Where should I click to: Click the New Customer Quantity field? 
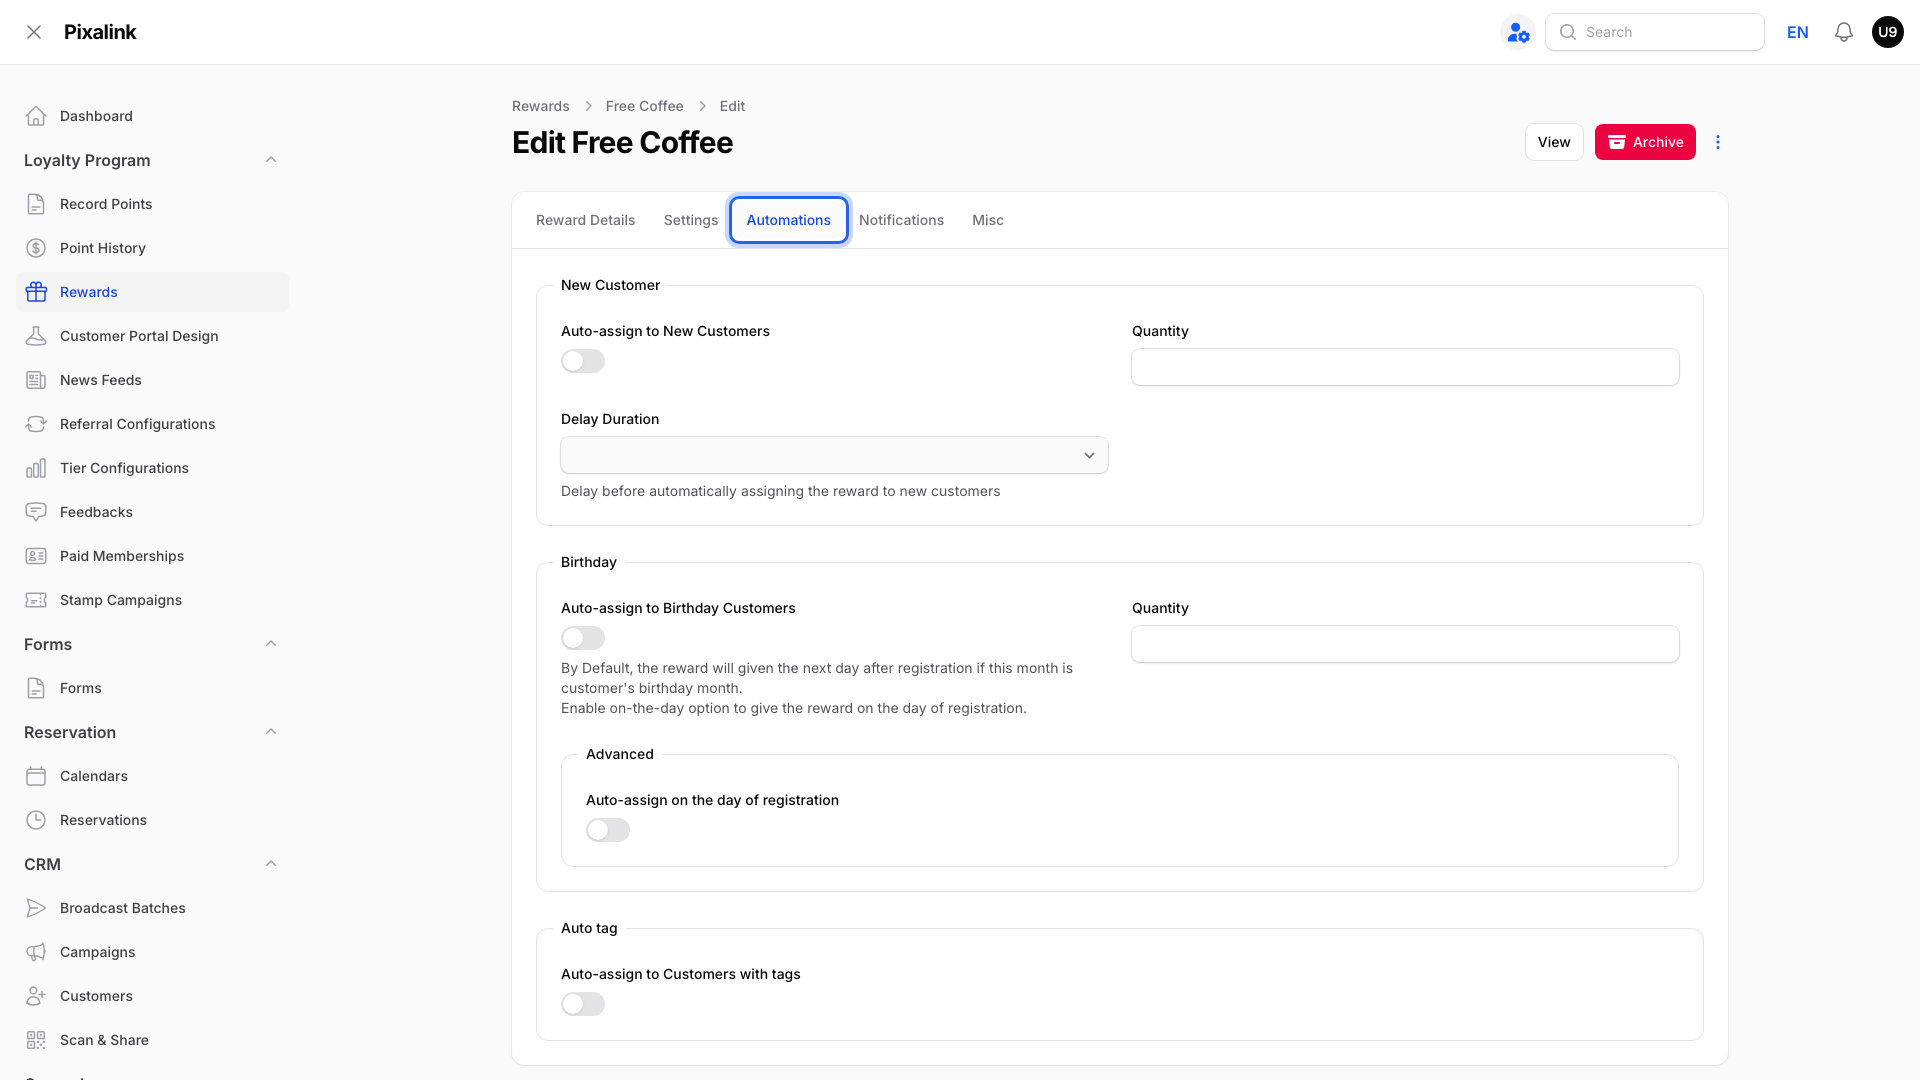coord(1405,367)
